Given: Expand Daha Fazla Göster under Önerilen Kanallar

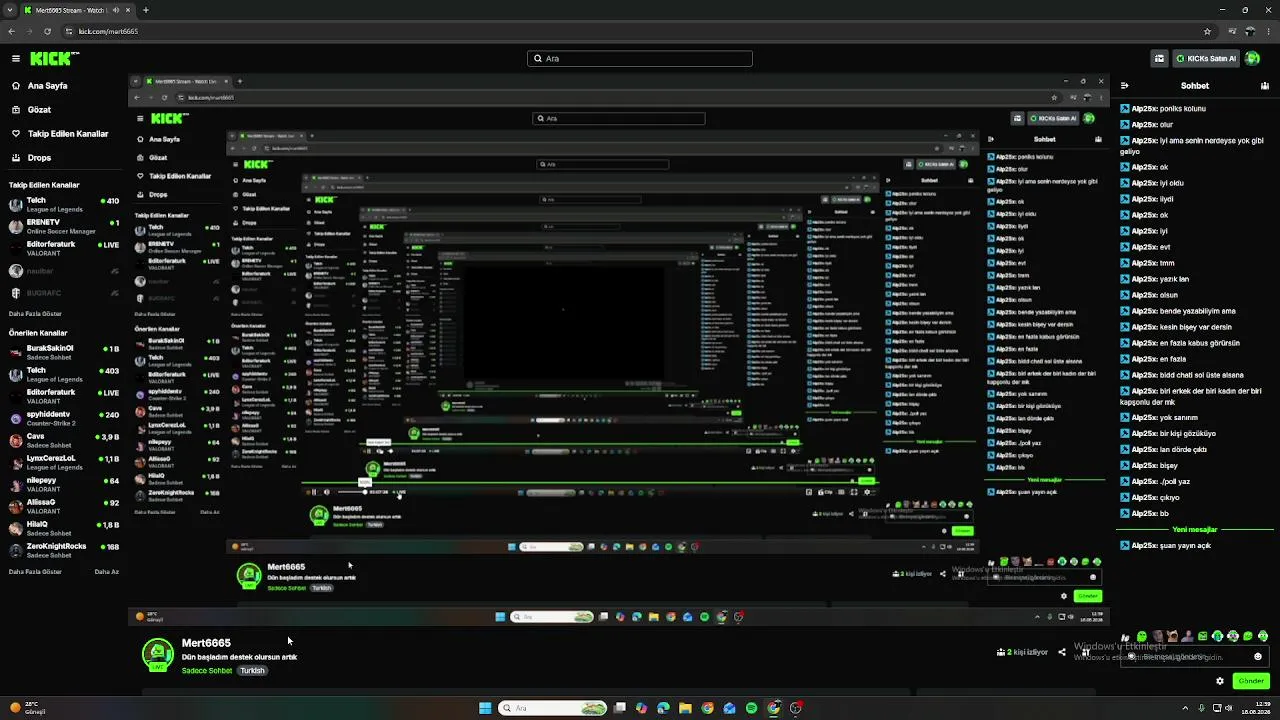Looking at the screenshot, I should click(35, 572).
